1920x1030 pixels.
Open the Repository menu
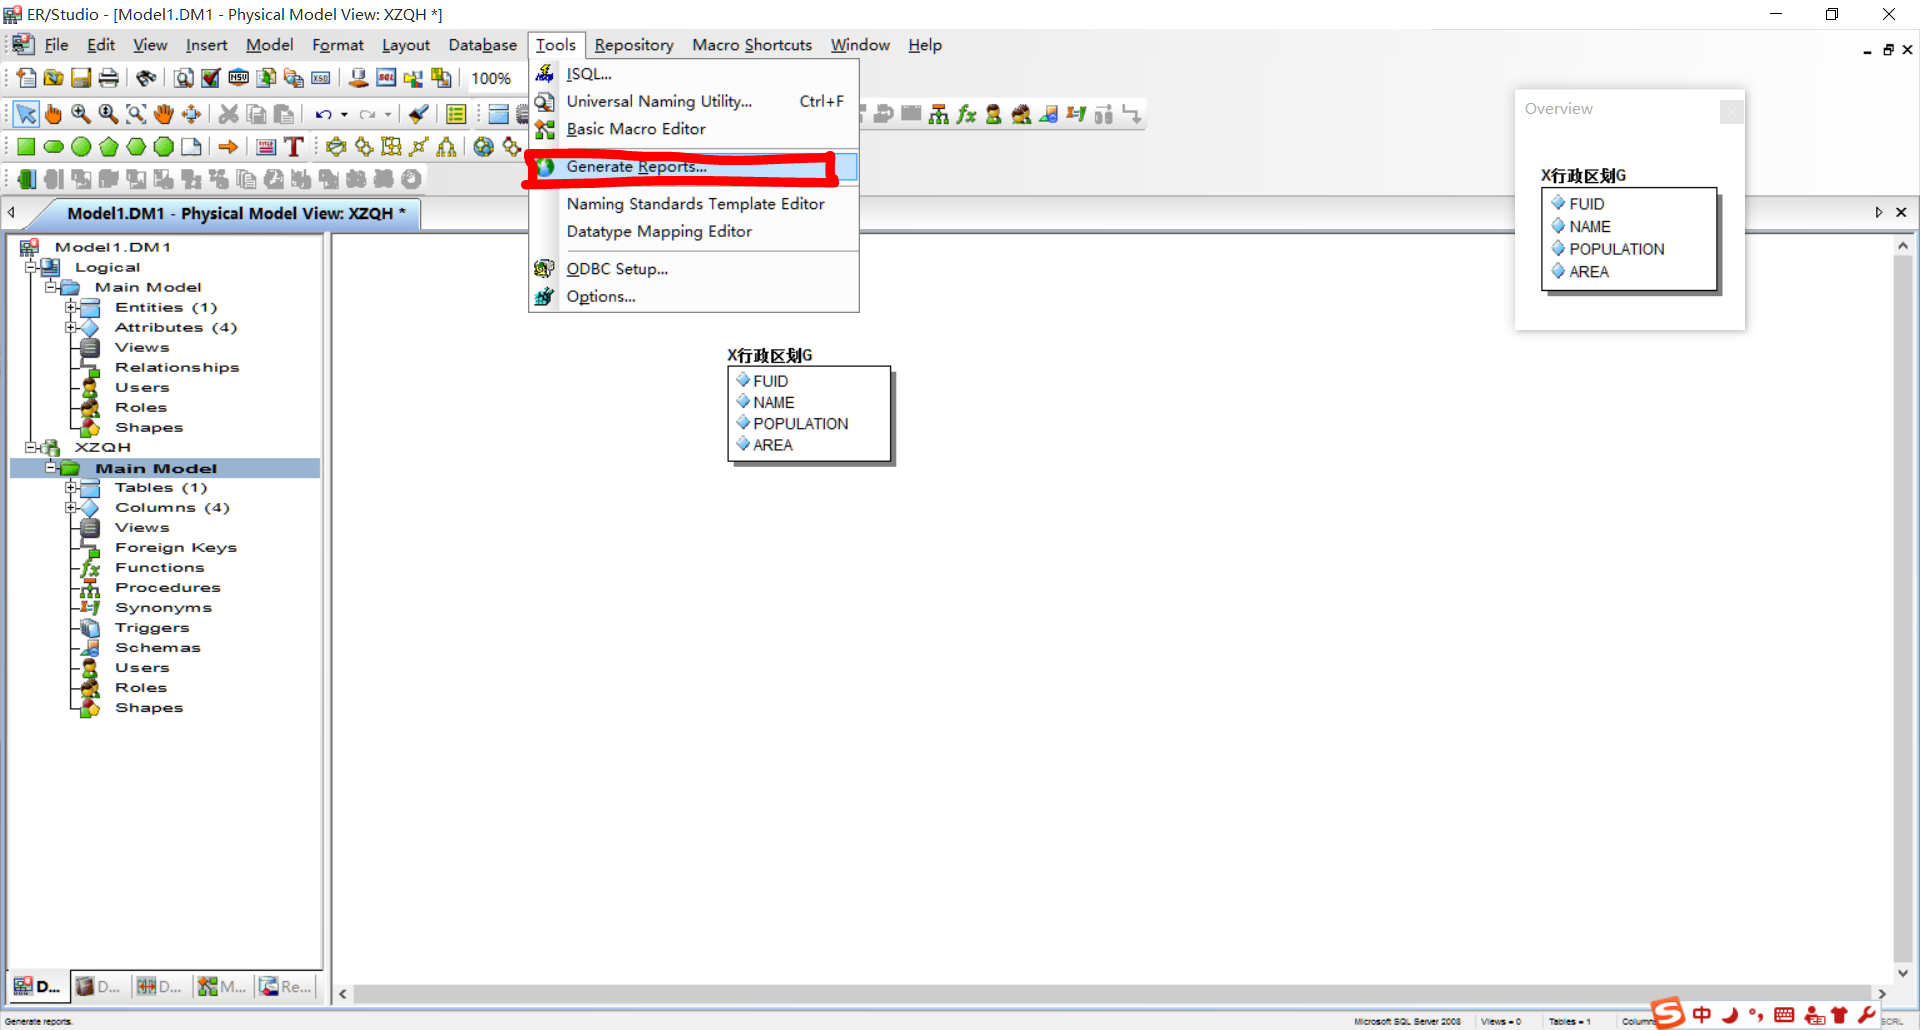633,45
